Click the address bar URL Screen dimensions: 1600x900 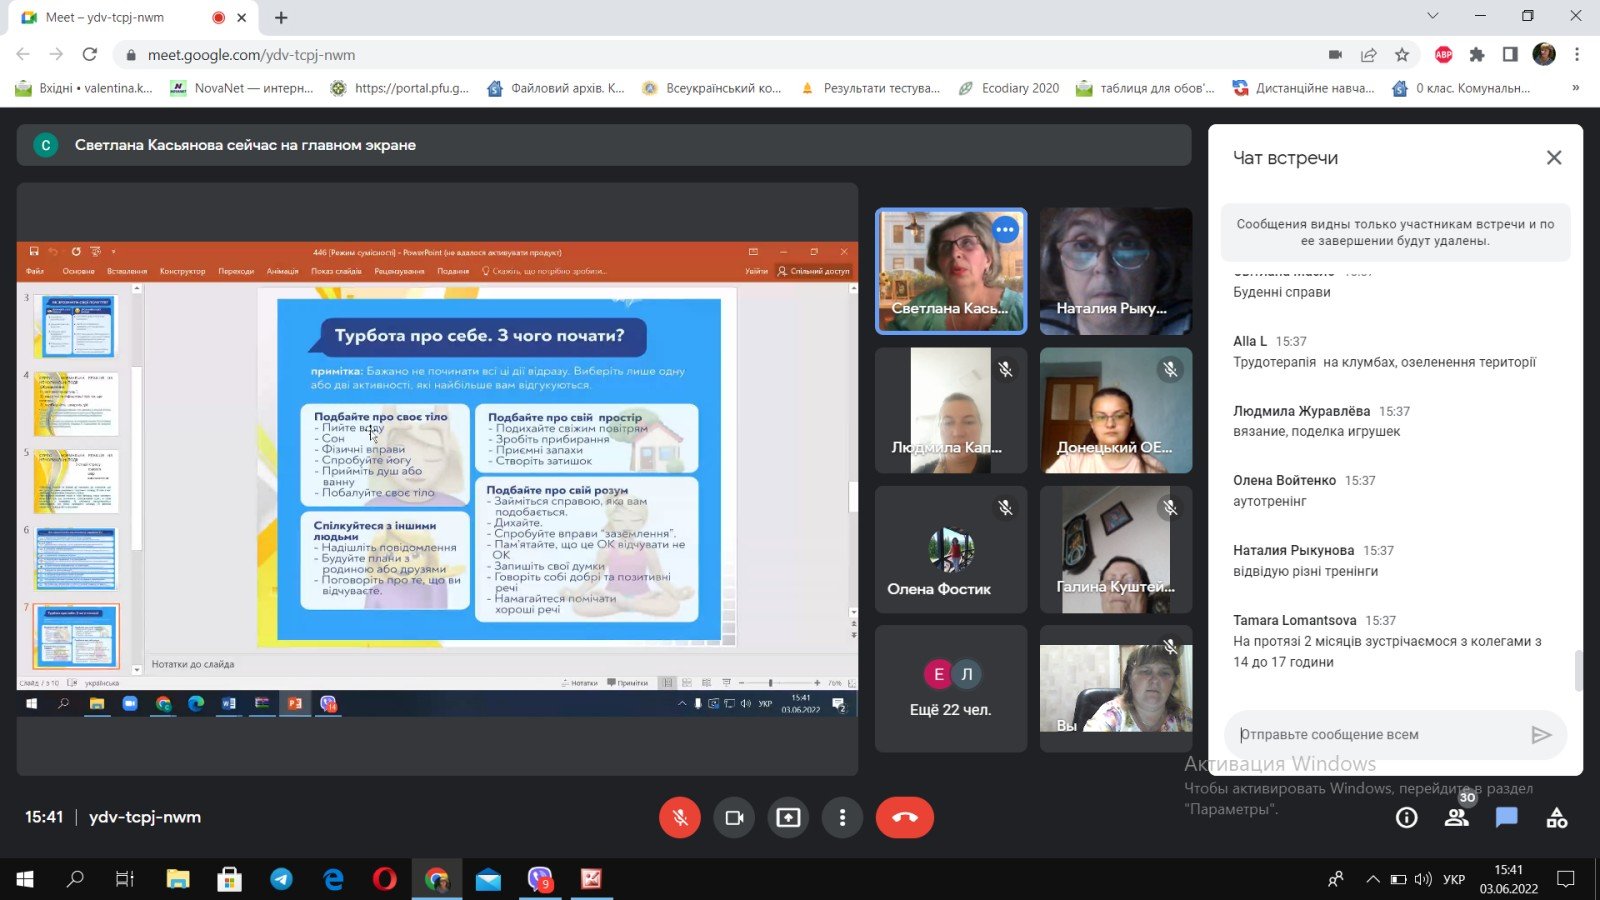[251, 55]
